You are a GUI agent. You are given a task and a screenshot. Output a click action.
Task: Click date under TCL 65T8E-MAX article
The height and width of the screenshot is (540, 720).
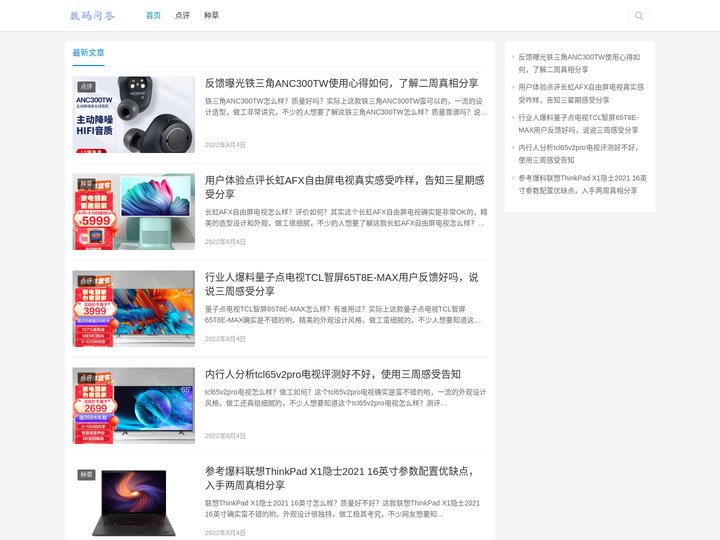[225, 339]
